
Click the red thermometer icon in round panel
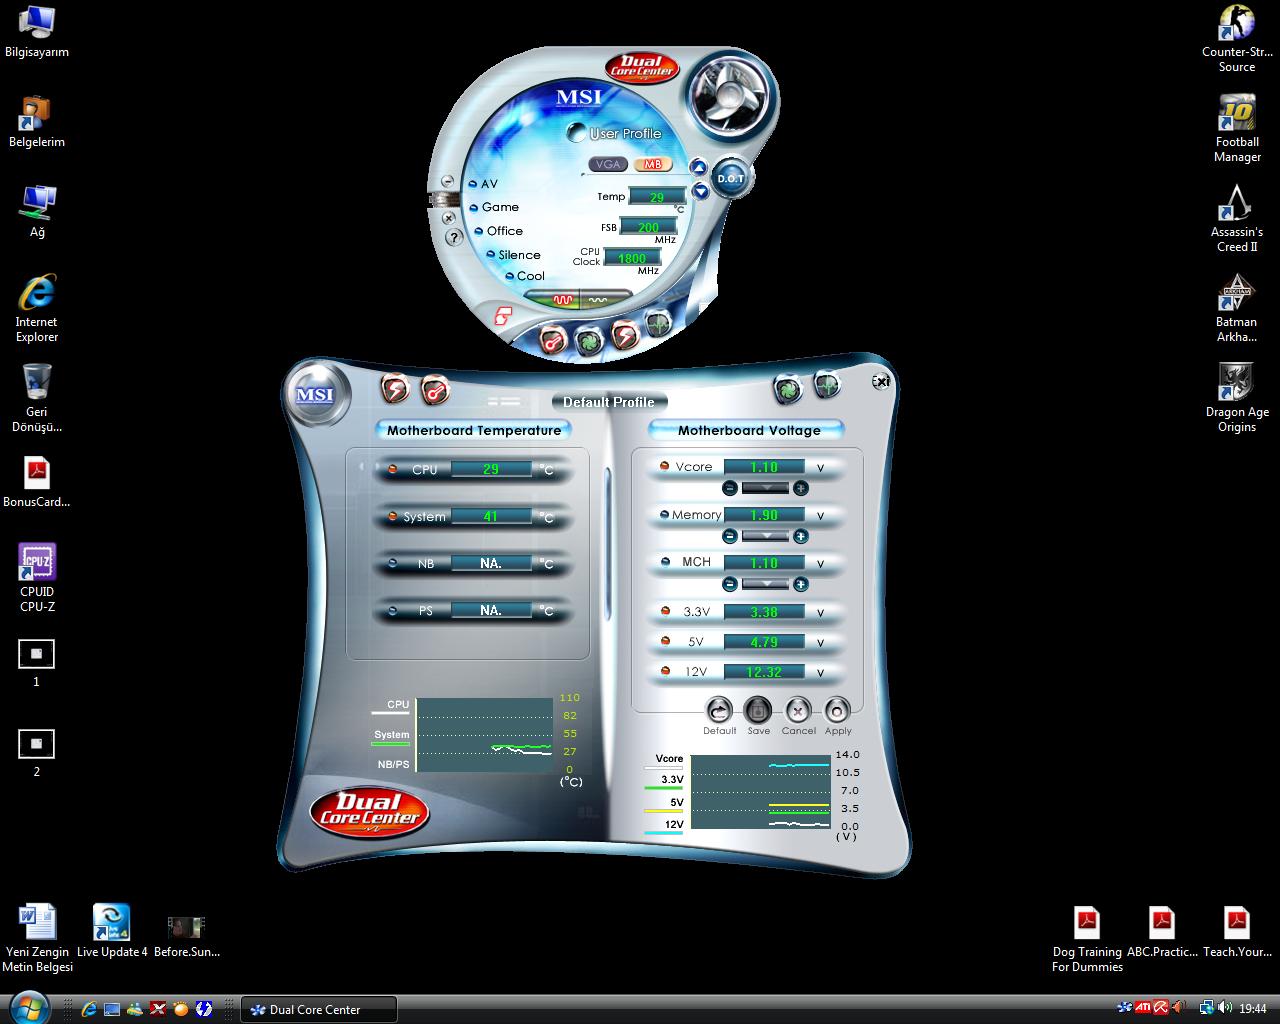(553, 340)
